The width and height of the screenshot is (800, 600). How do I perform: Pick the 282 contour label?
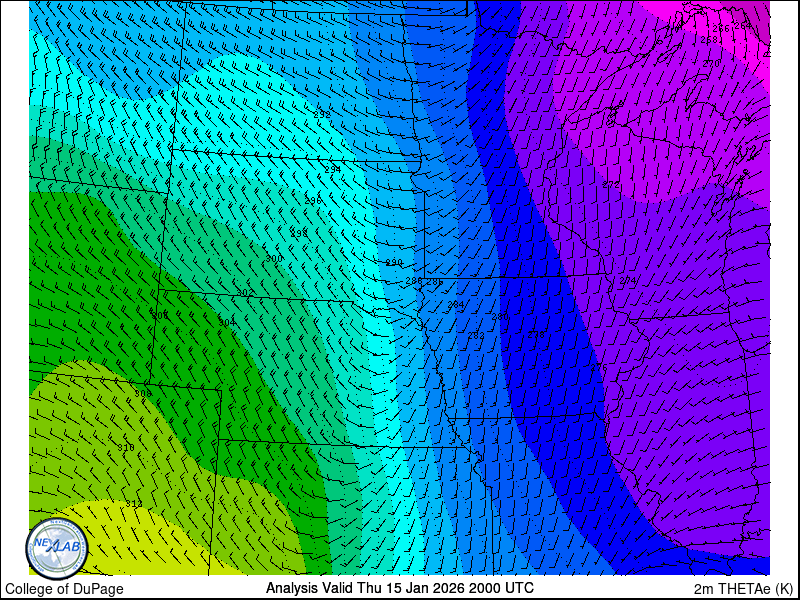pyautogui.click(x=476, y=335)
